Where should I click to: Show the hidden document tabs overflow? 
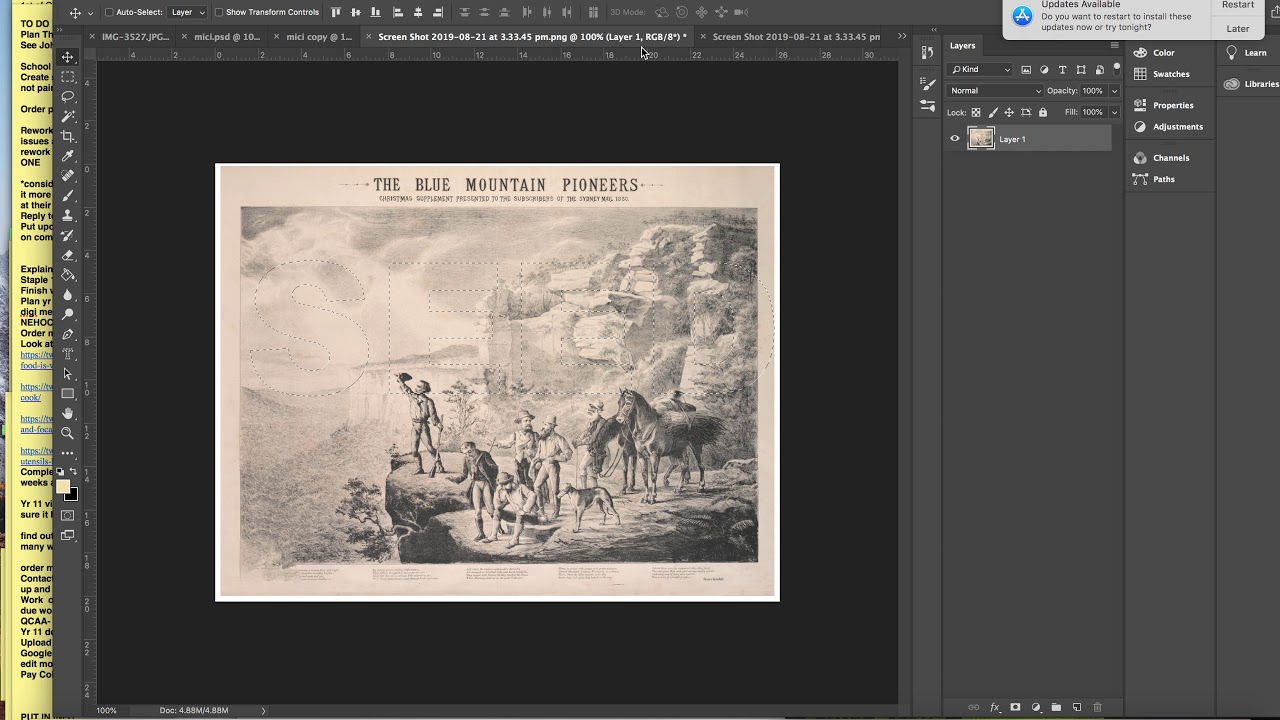tap(902, 36)
